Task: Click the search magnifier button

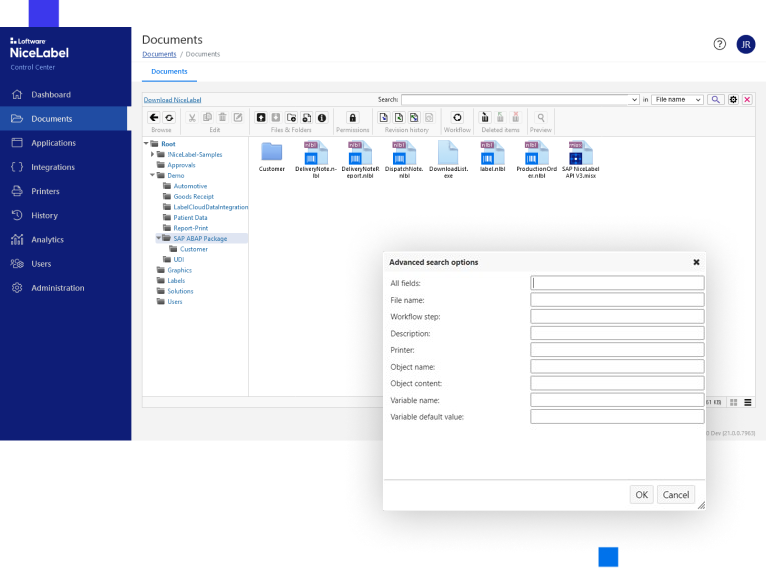Action: (x=716, y=100)
